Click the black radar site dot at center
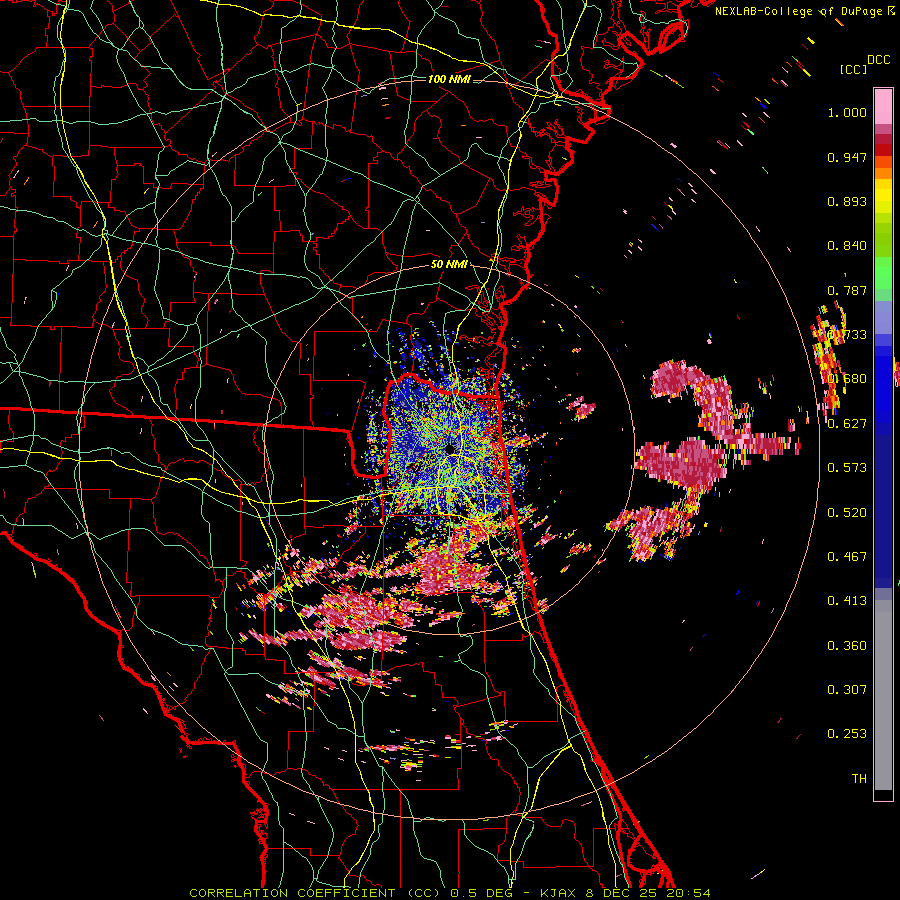900x900 pixels. [x=450, y=449]
